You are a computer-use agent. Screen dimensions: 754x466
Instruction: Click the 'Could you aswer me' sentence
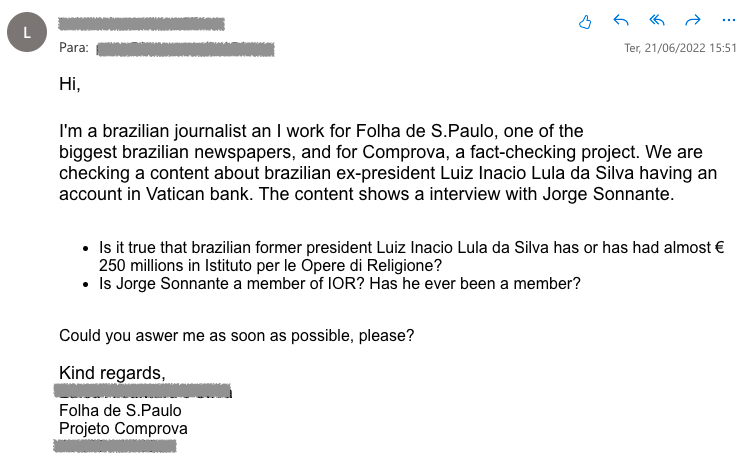(236, 336)
